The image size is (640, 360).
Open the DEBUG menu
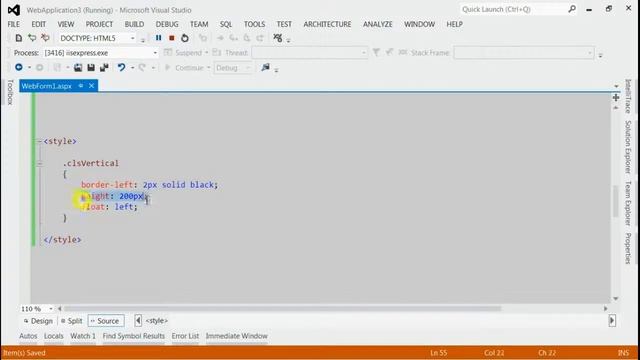pos(167,24)
